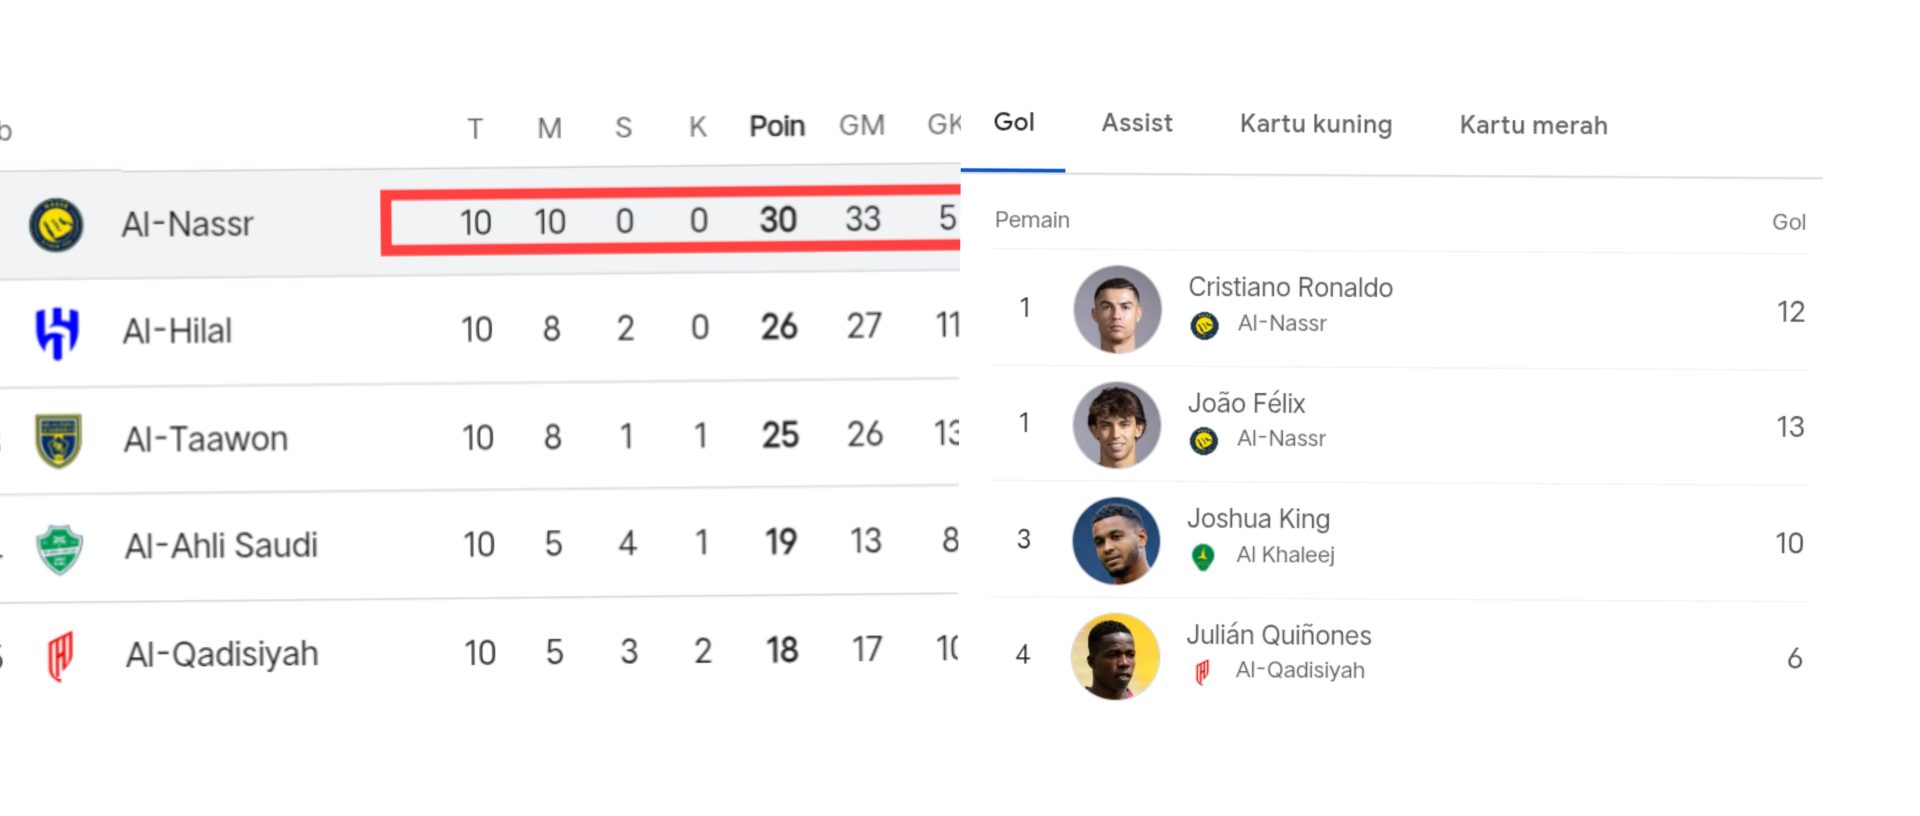This screenshot has height=816, width=1920.
Task: Click Al Khaleej badge under Joshua King
Action: coord(1204,556)
